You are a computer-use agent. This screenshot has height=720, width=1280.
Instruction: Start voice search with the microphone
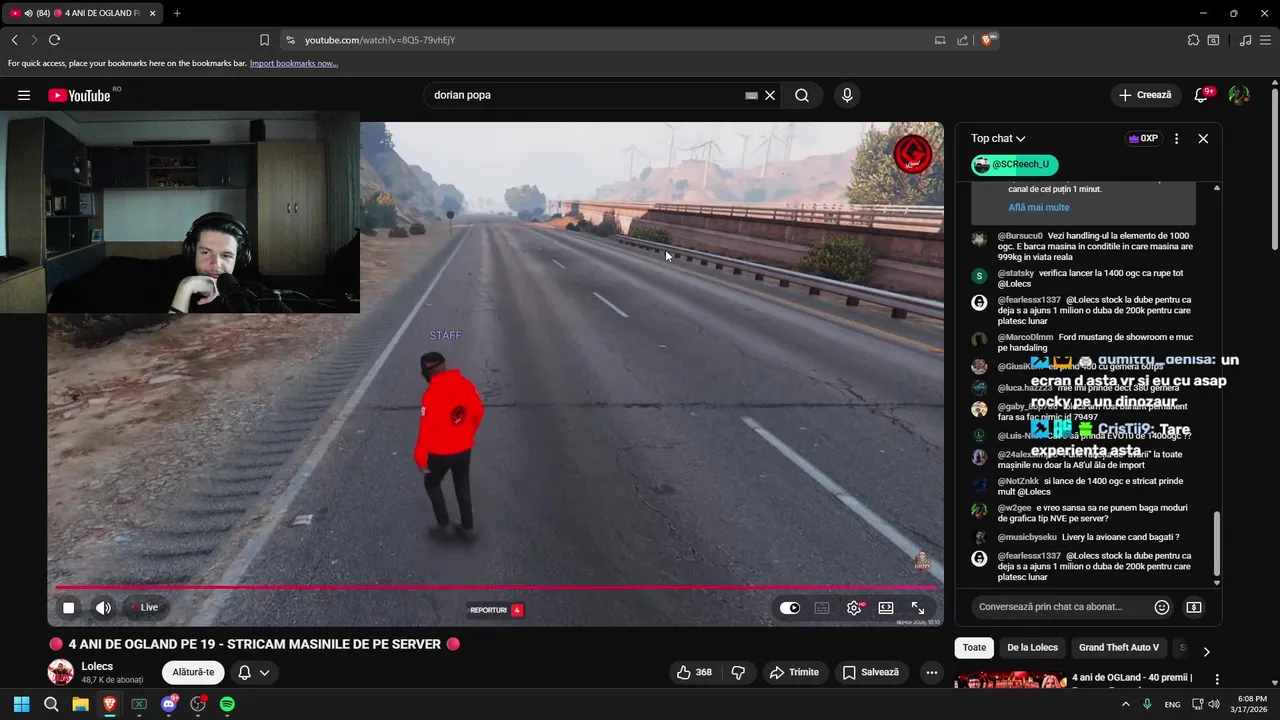(847, 95)
